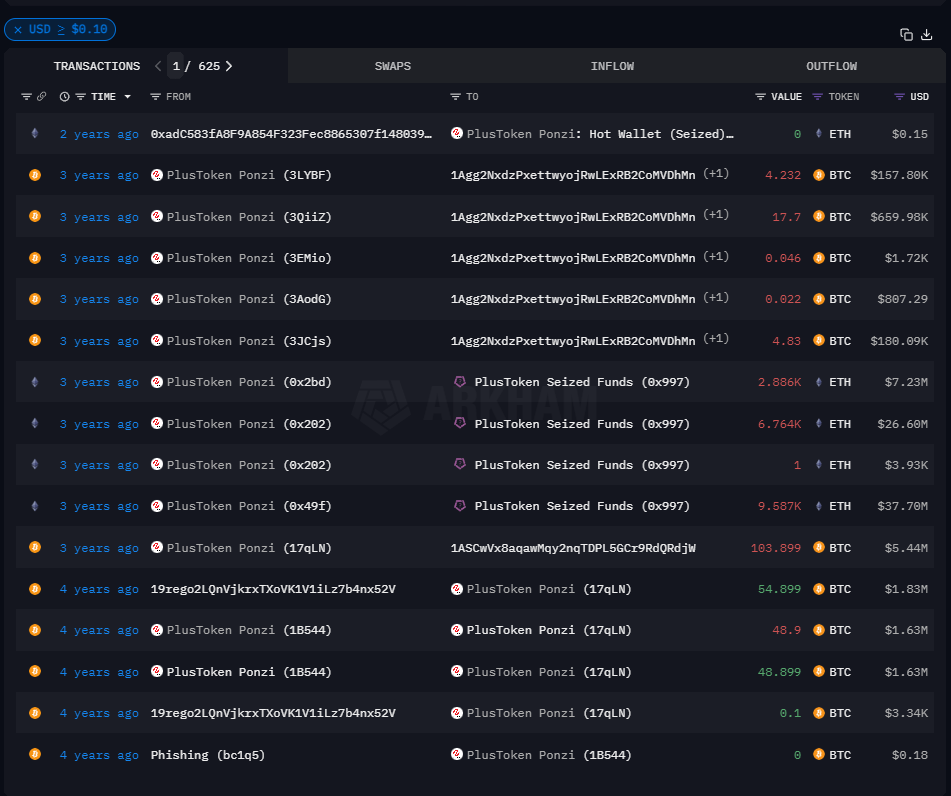Click the ETH chain icon in 0x49f row
The width and height of the screenshot is (951, 796).
point(35,505)
